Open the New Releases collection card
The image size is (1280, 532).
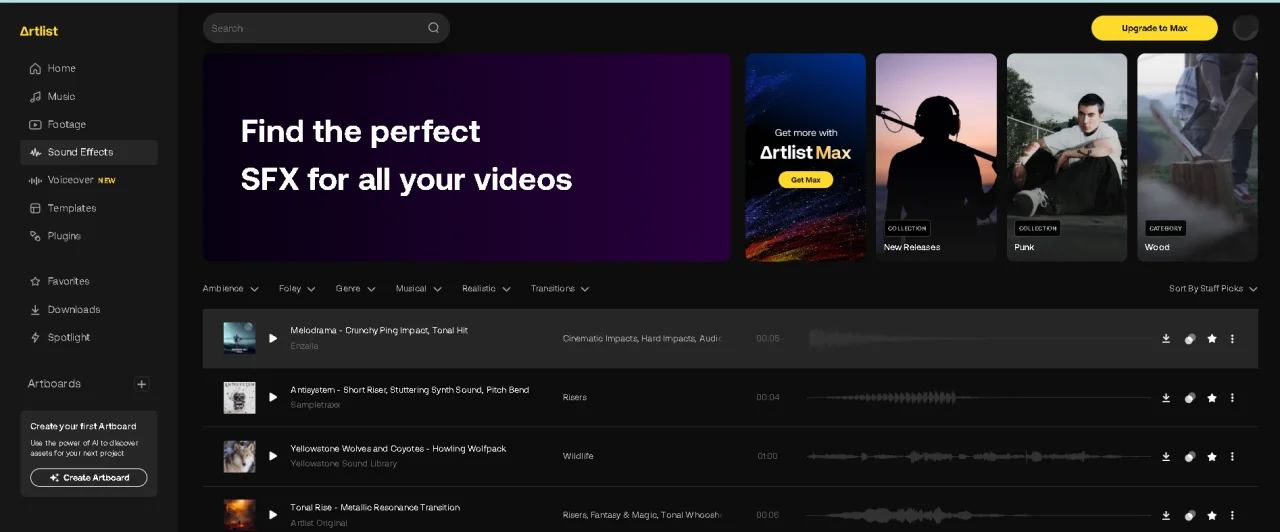click(936, 157)
